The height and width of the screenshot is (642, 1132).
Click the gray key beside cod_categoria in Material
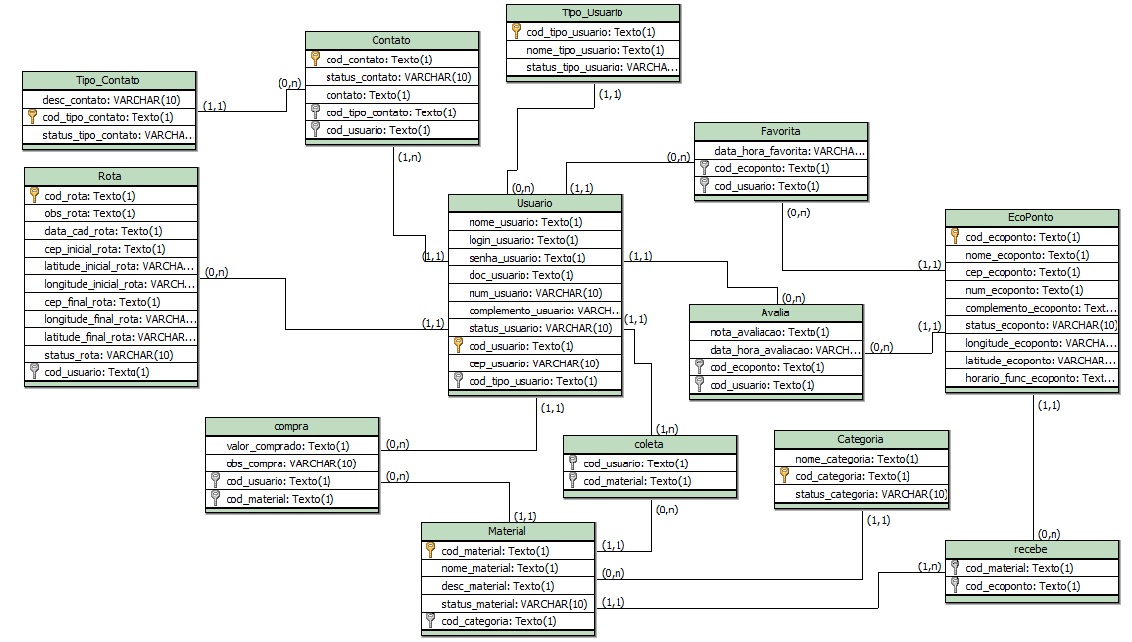pos(431,620)
